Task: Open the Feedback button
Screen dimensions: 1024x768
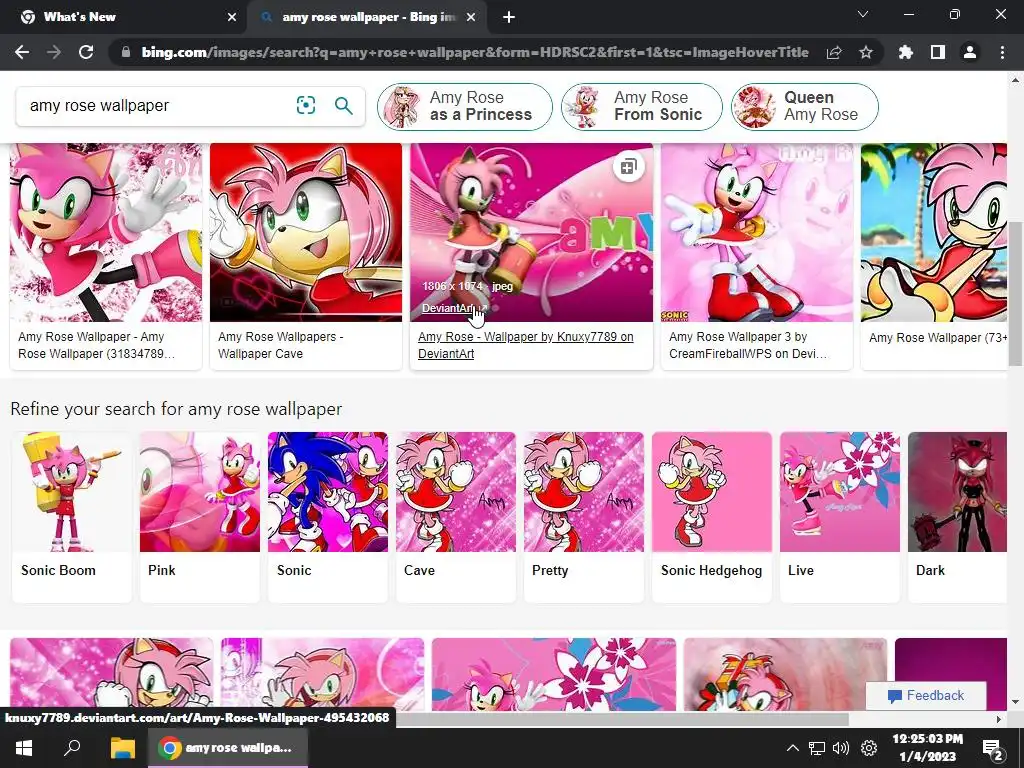Action: point(925,696)
